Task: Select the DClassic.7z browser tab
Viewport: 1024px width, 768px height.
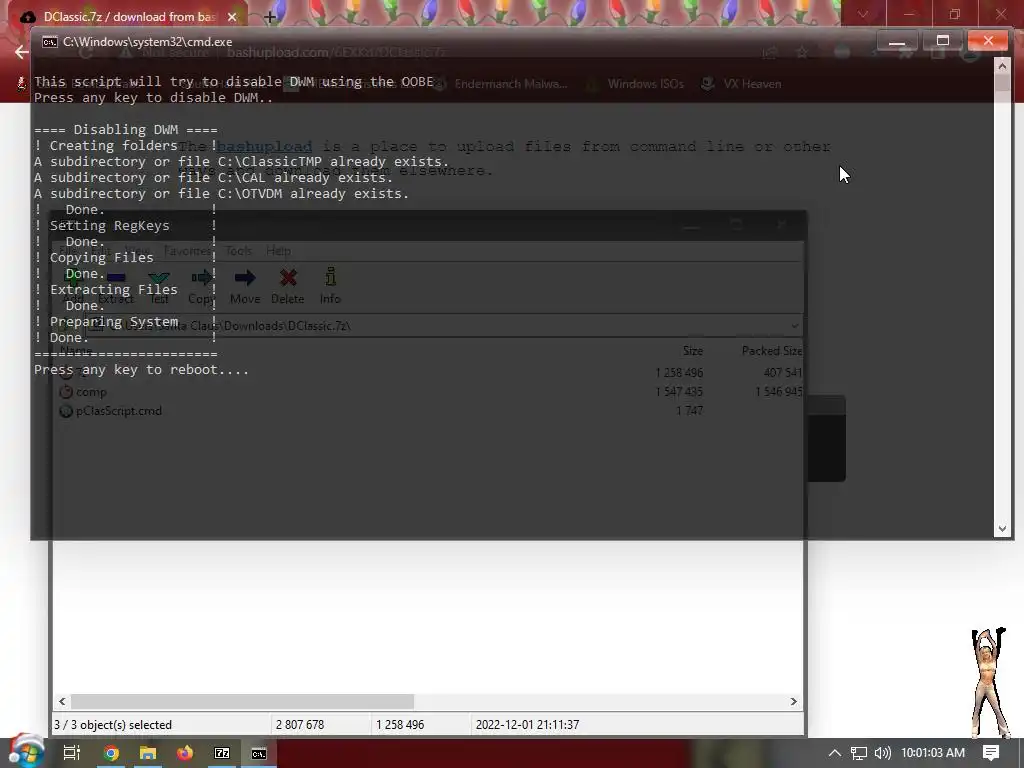Action: tap(129, 17)
